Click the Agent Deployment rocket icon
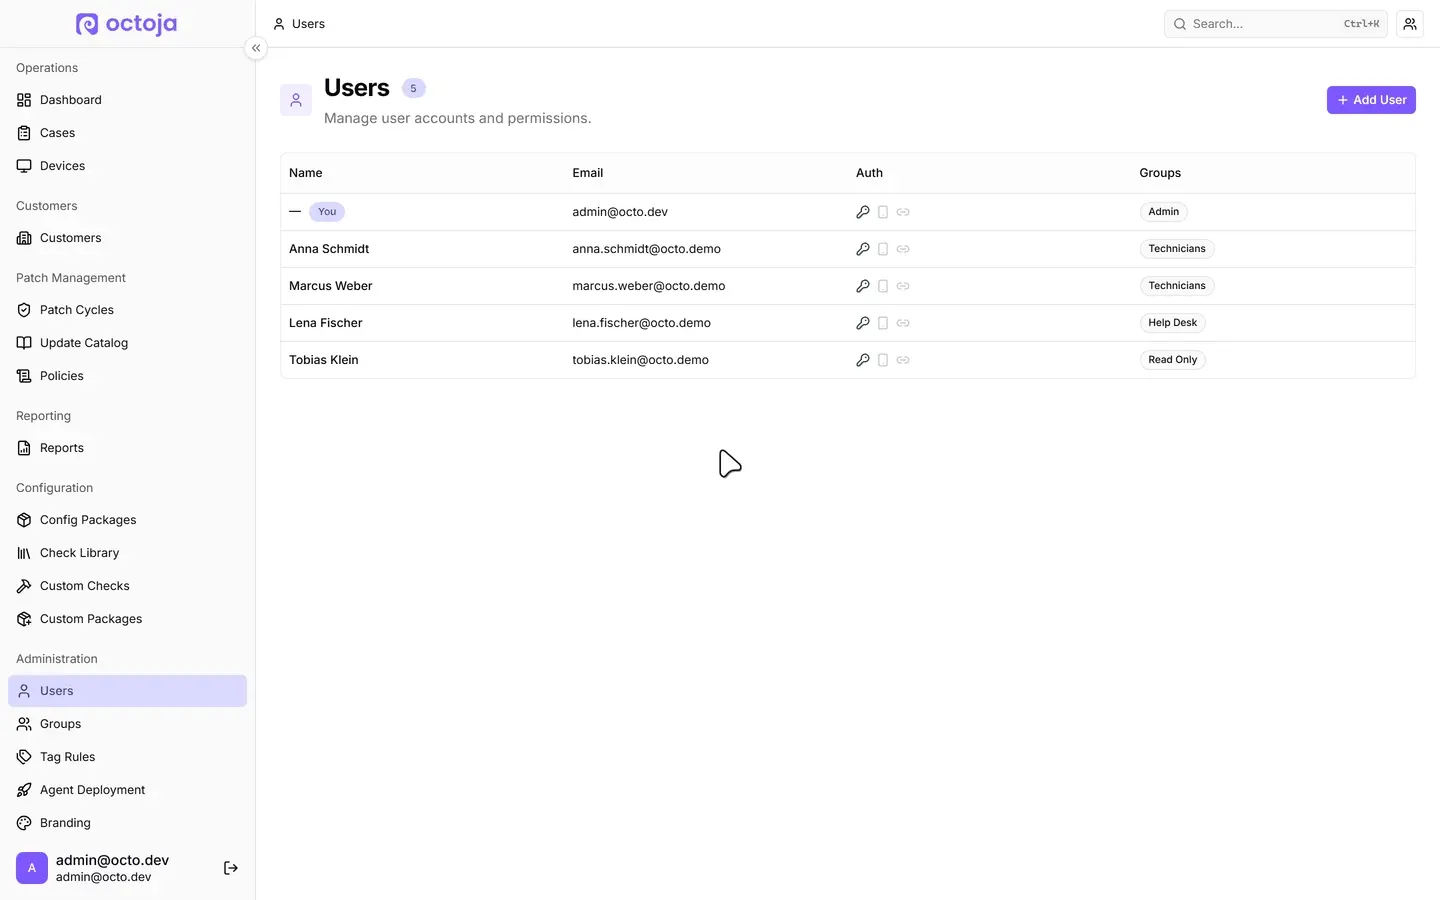Image resolution: width=1440 pixels, height=900 pixels. tap(24, 790)
